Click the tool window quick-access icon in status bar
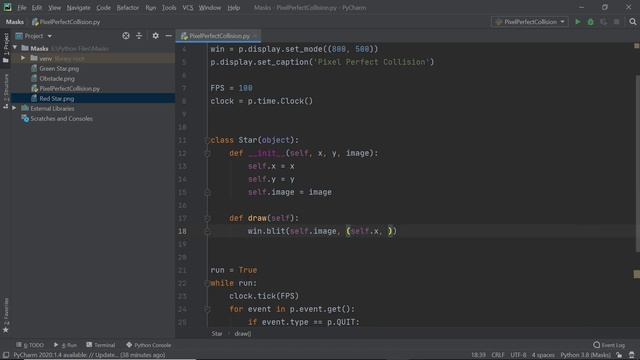 click(6, 355)
